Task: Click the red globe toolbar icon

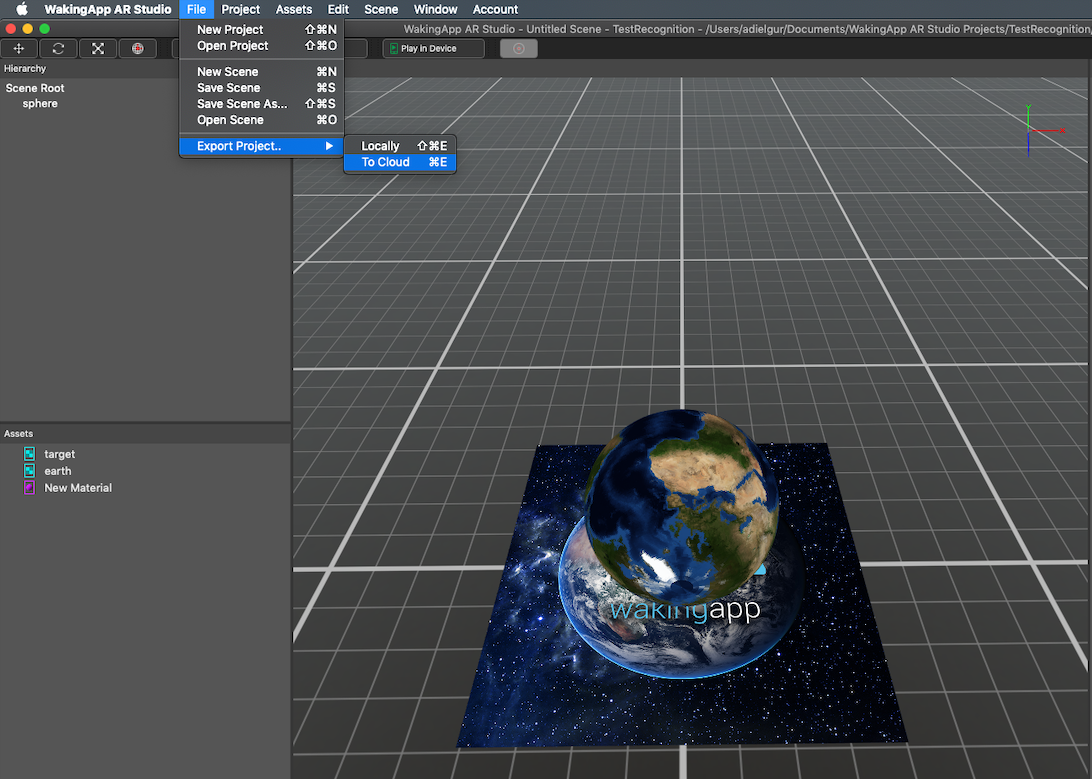Action: click(x=137, y=48)
